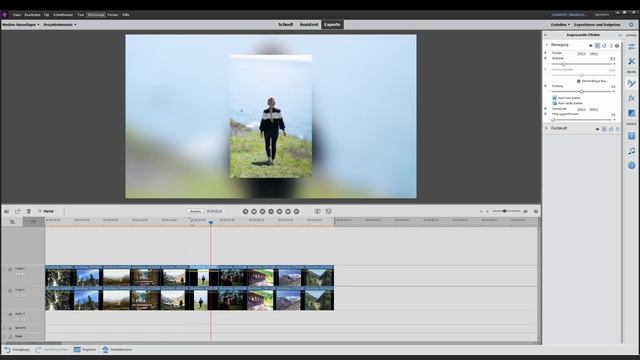Open the Erstellen dropdown
The image size is (640, 360).
point(560,24)
